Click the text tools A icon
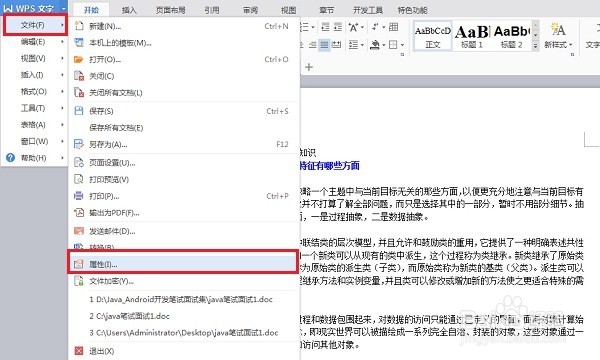 (353, 27)
